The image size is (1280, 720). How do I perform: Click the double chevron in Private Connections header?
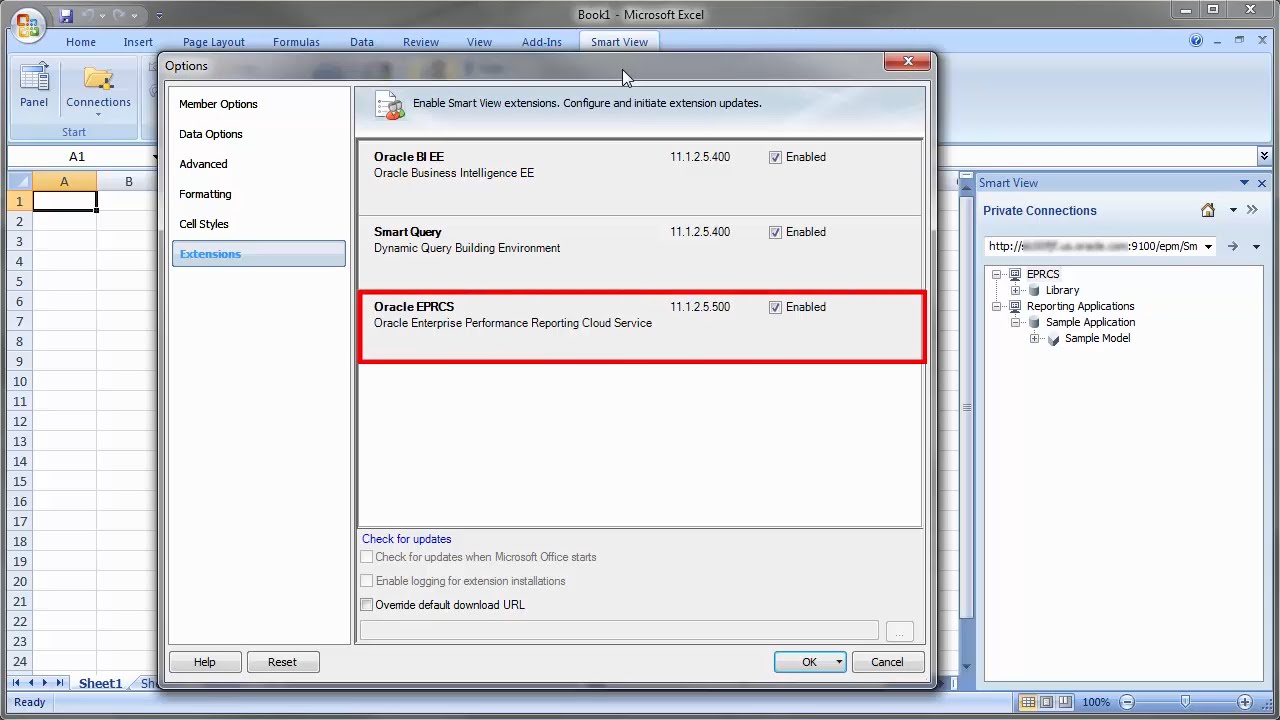[x=1252, y=210]
